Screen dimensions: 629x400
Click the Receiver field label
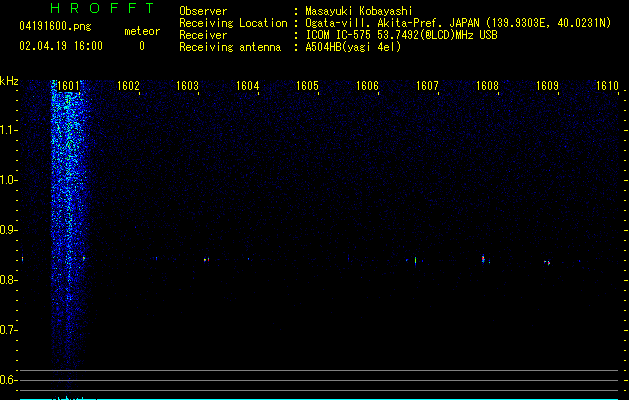tap(203, 35)
